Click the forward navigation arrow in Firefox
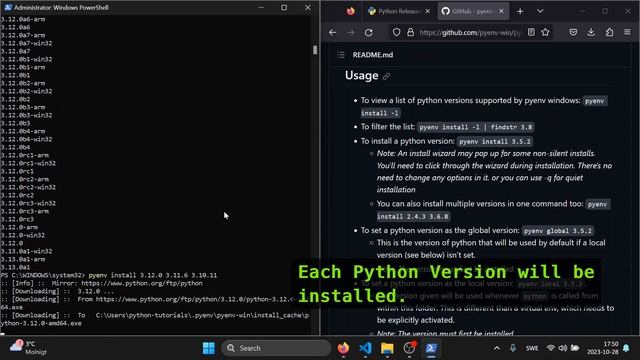 click(351, 32)
